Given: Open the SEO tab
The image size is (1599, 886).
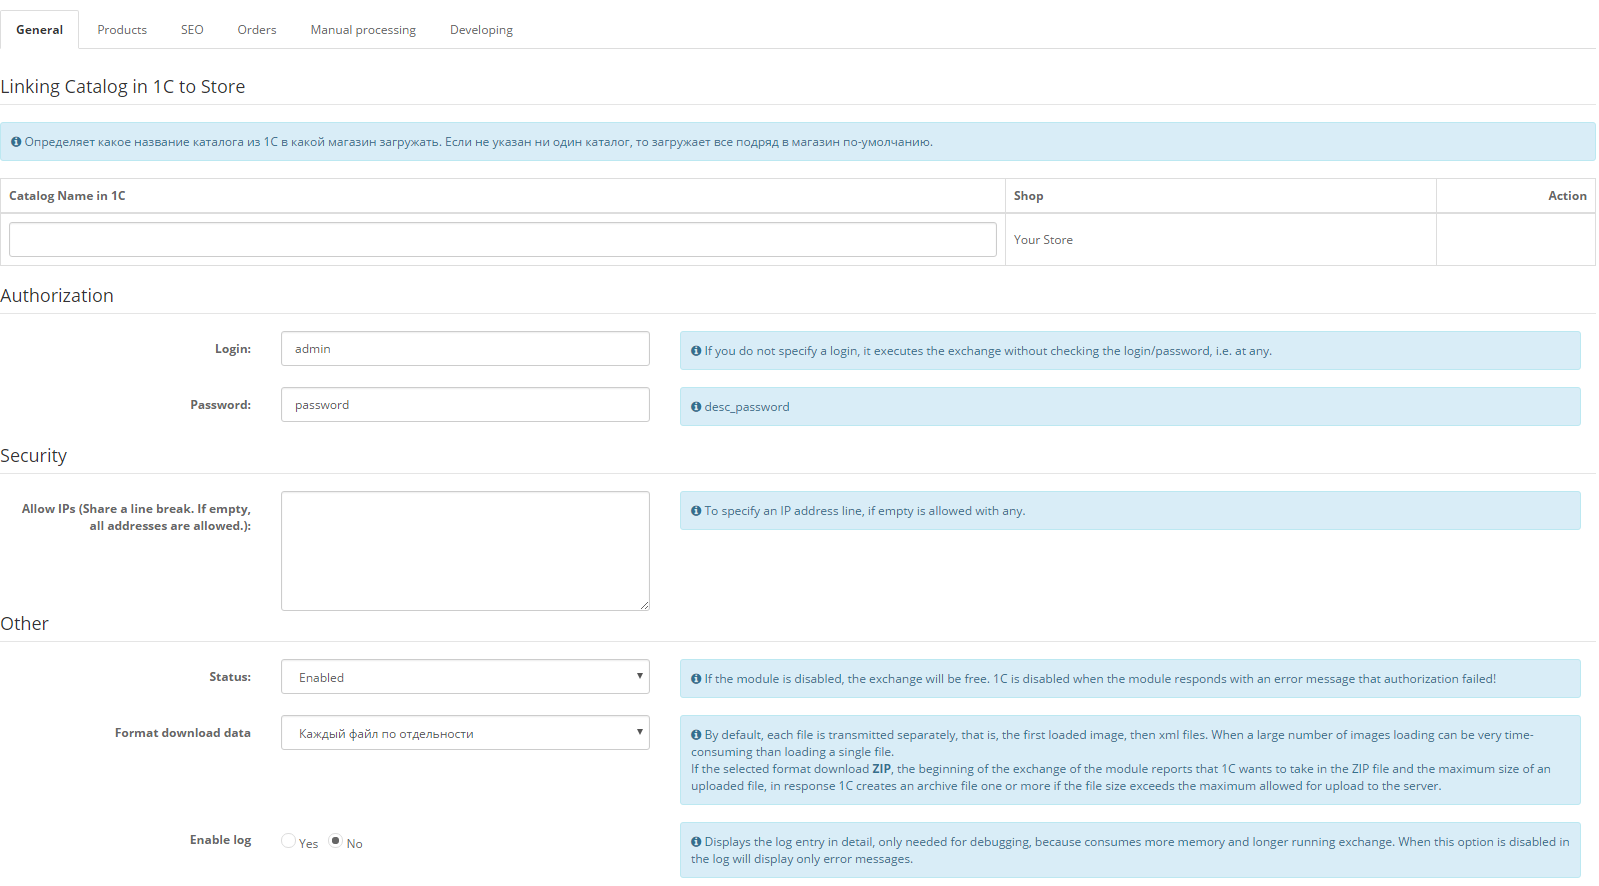Looking at the screenshot, I should click(x=192, y=30).
